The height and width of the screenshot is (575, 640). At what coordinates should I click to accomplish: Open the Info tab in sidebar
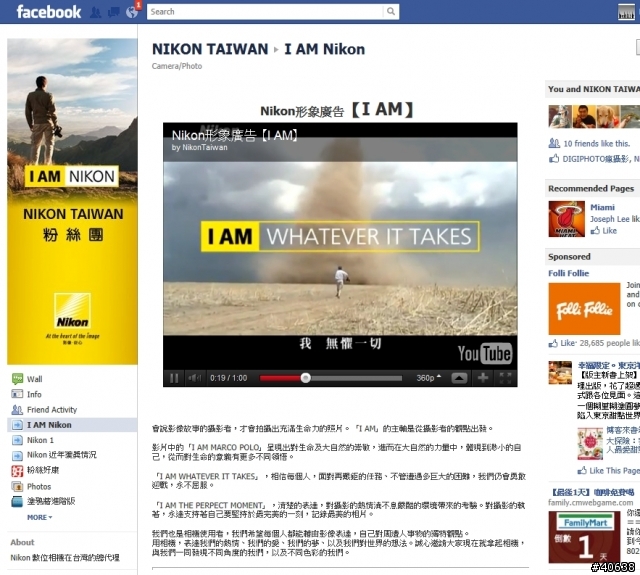34,394
